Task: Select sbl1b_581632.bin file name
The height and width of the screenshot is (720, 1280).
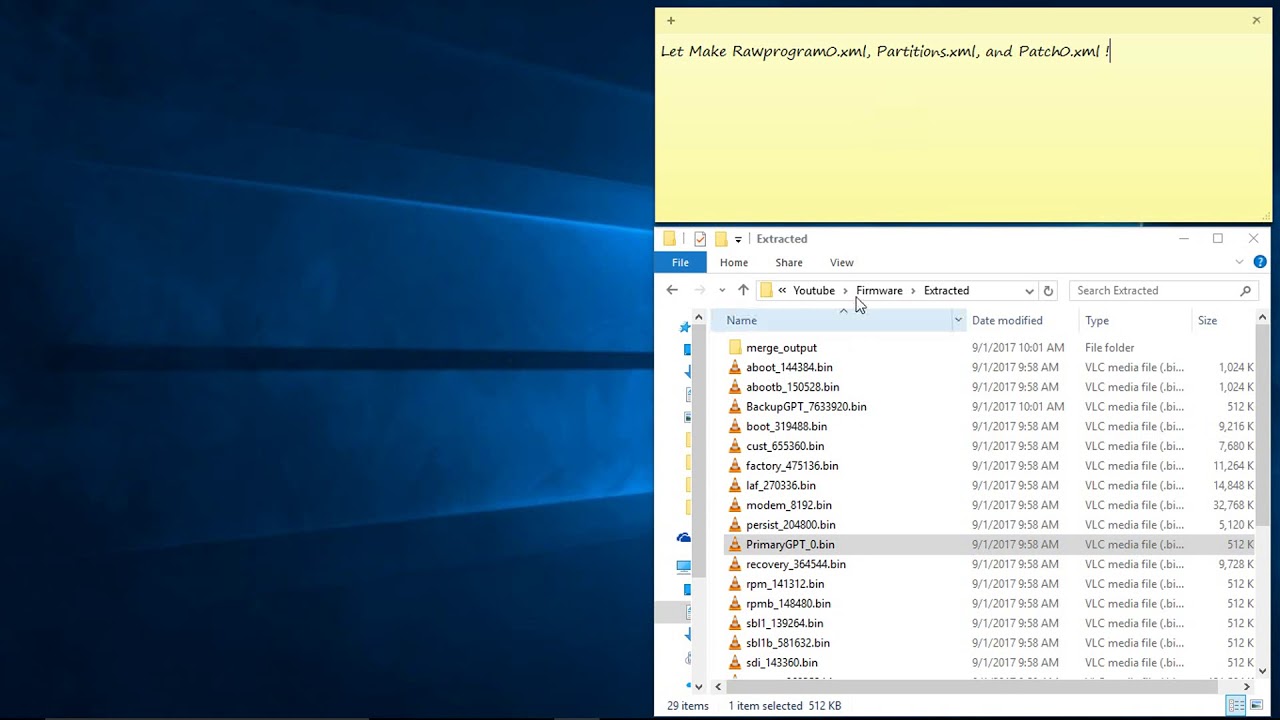Action: point(788,643)
